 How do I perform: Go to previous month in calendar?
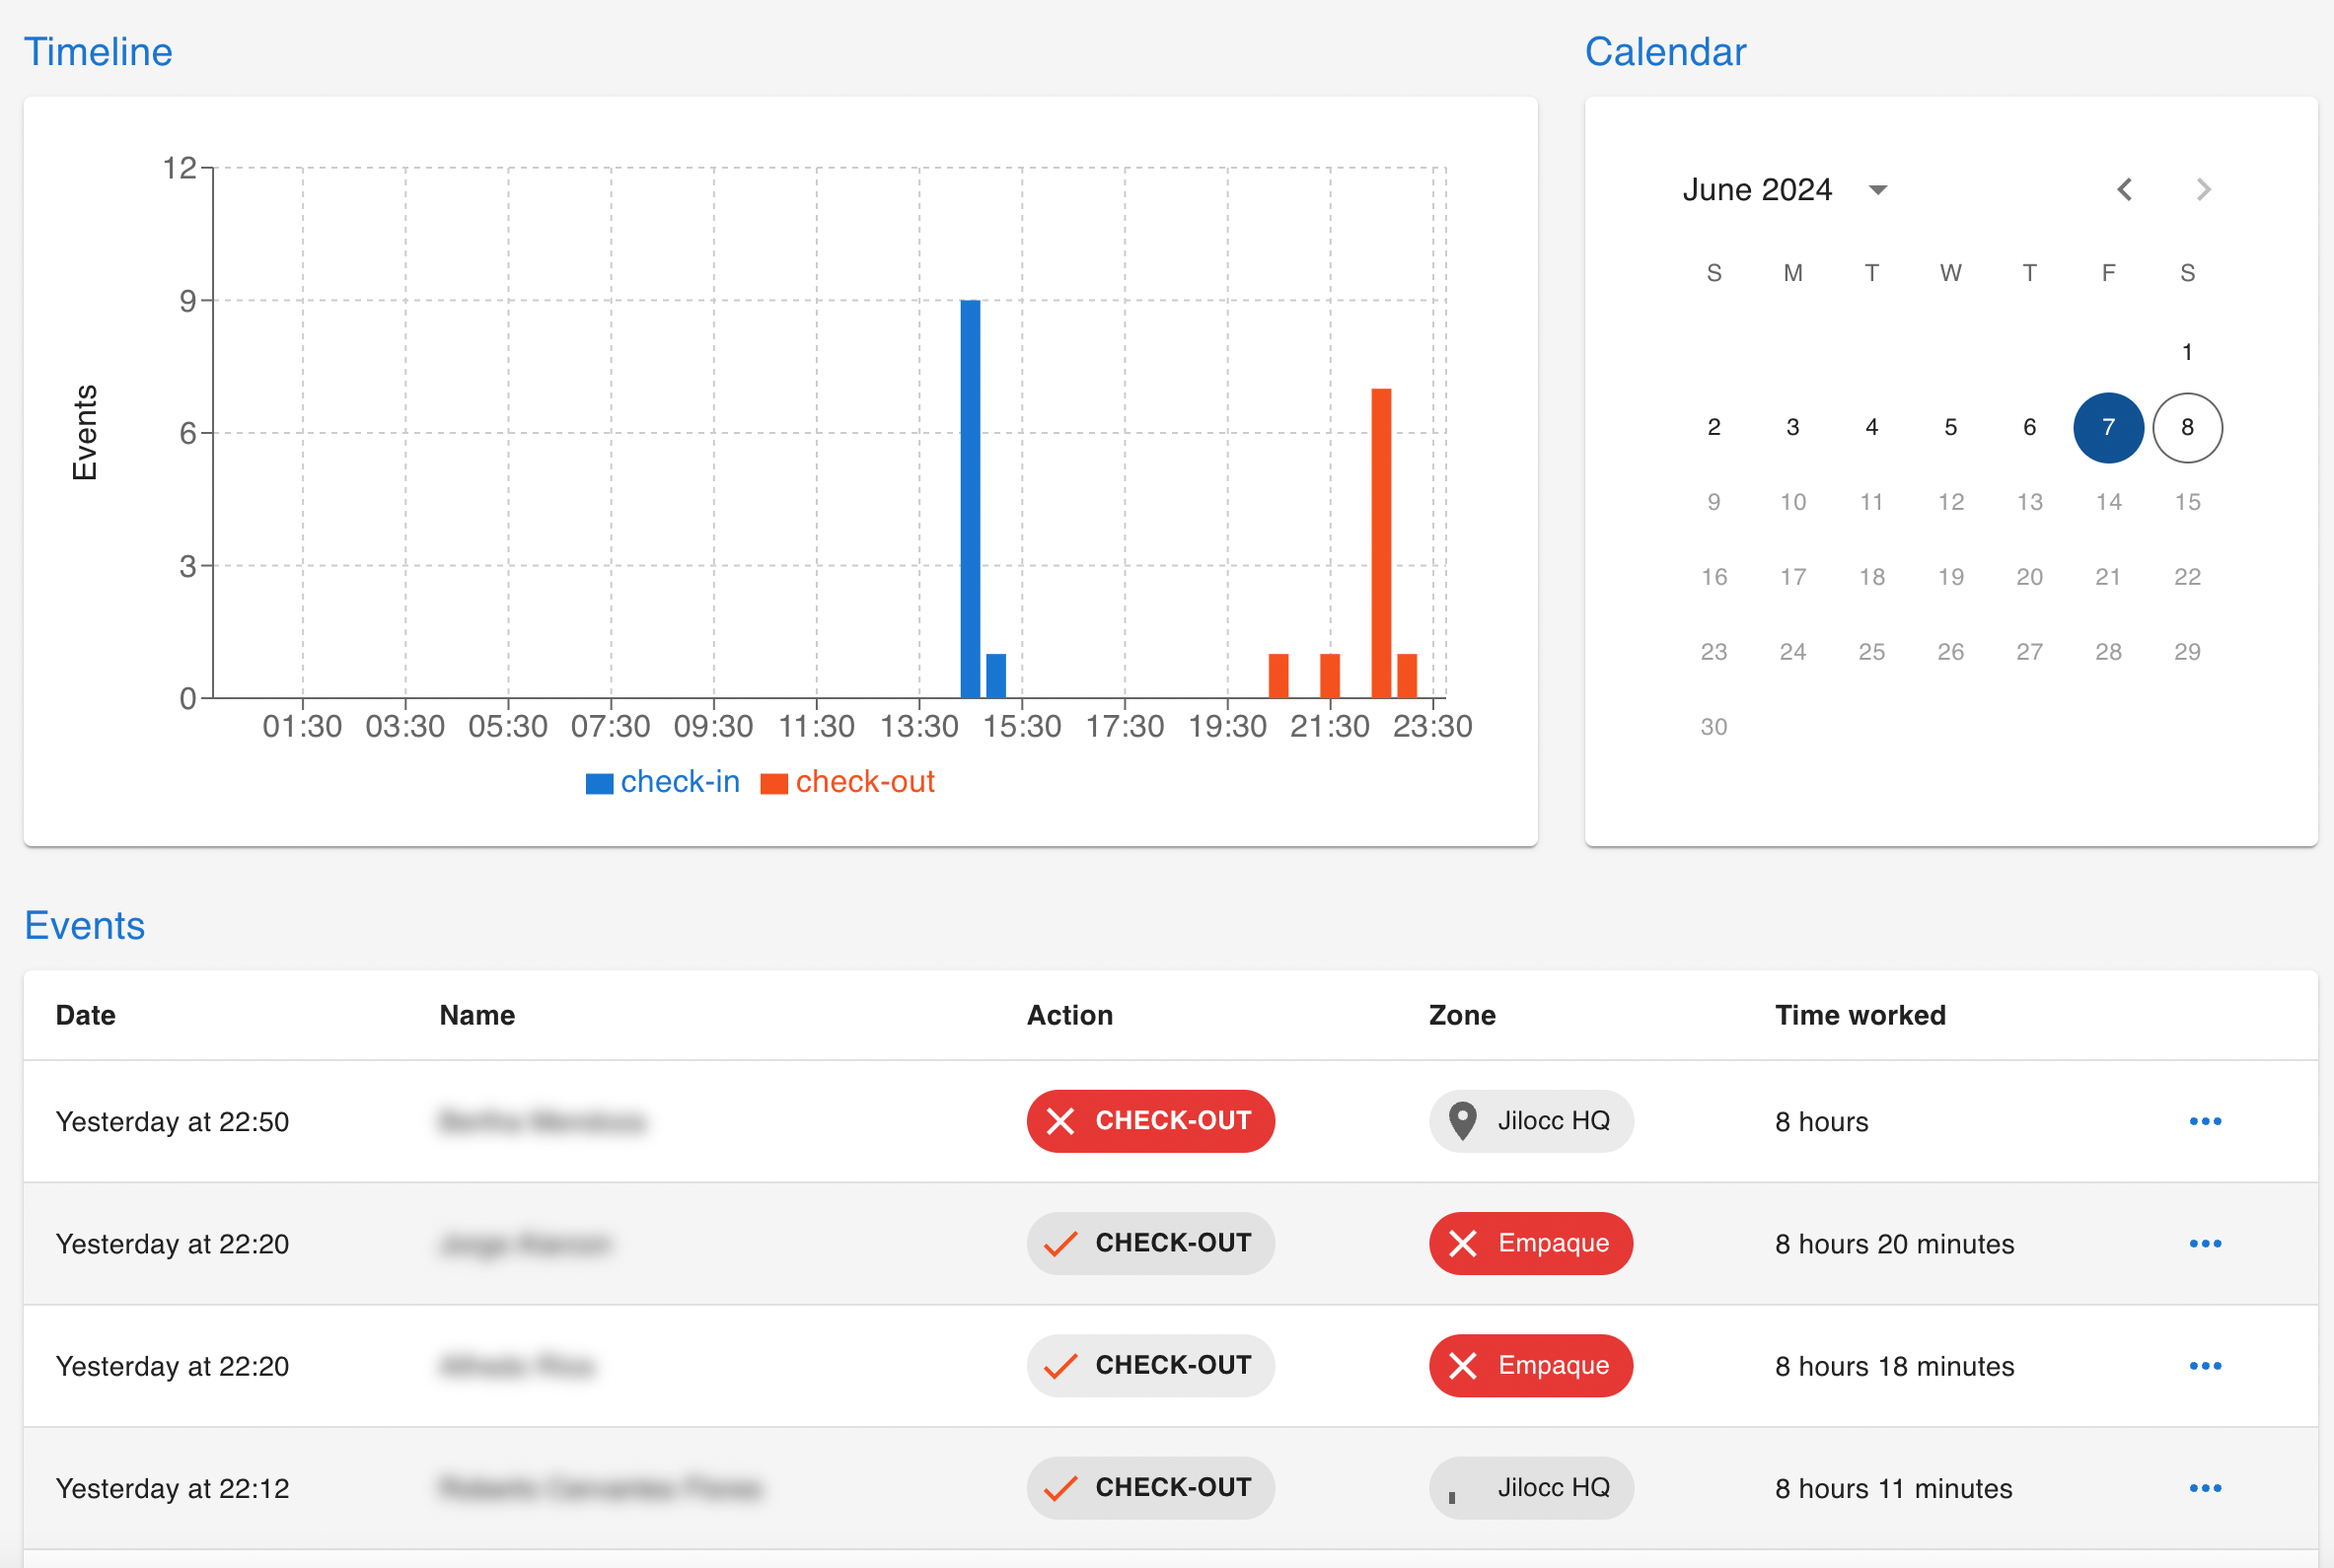click(x=2124, y=189)
